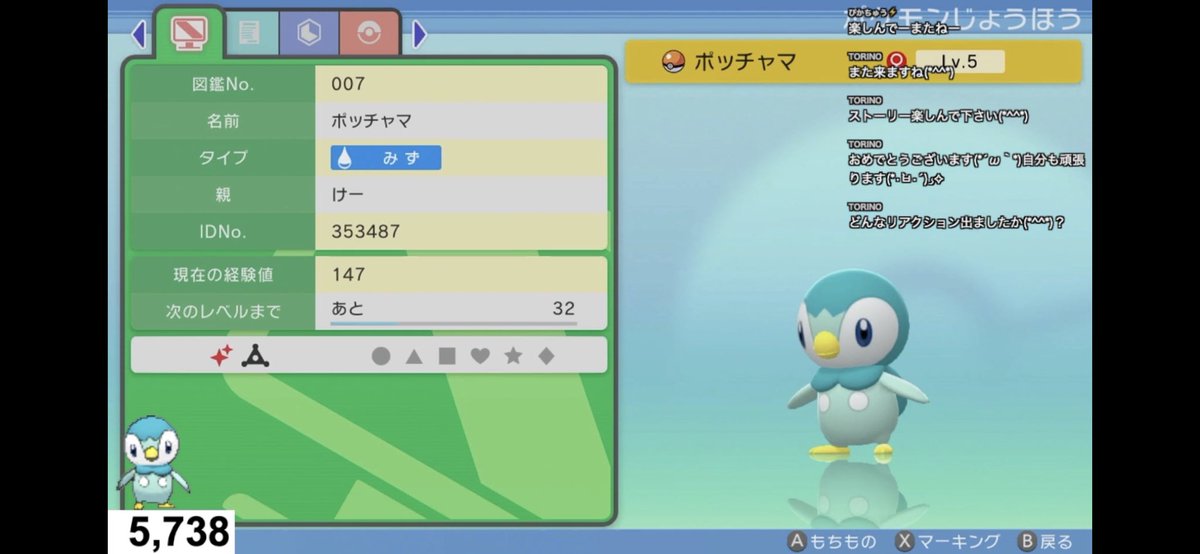
Task: Click the IDNo. row label
Action: [x=223, y=232]
